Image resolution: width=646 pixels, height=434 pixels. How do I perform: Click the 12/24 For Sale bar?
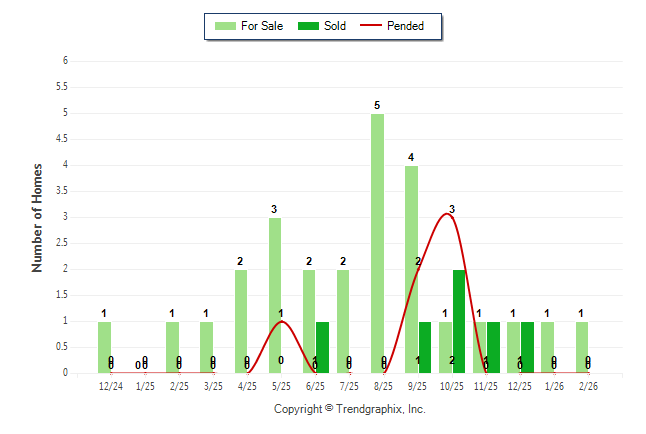tap(105, 347)
